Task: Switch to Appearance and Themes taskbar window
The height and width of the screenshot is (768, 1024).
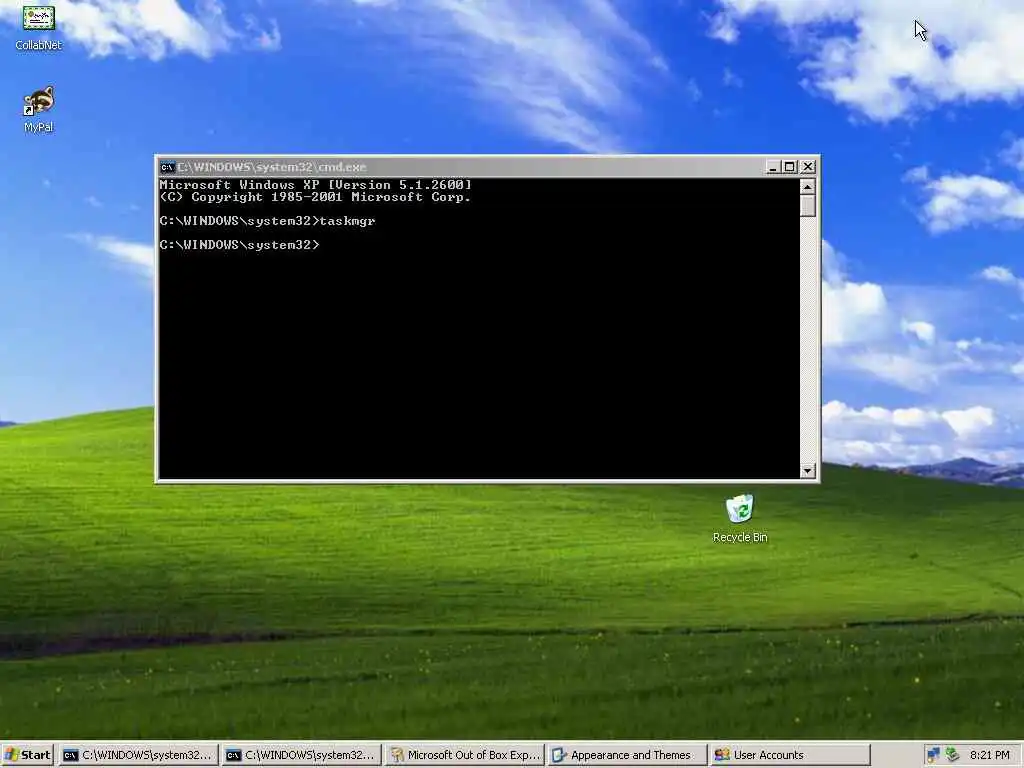Action: [628, 755]
